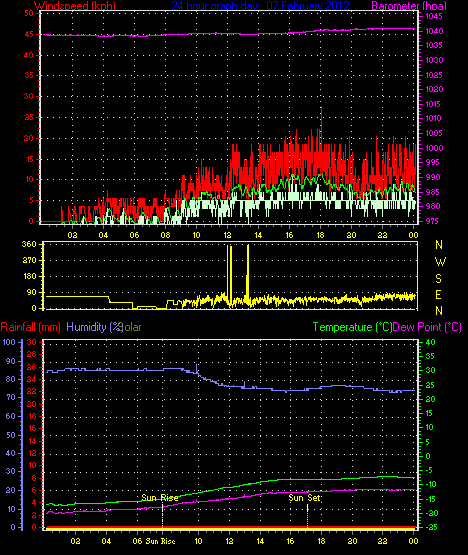The image size is (468, 555).
Task: Click the "W" compass letter beside the direction chart
Action: coord(440,262)
